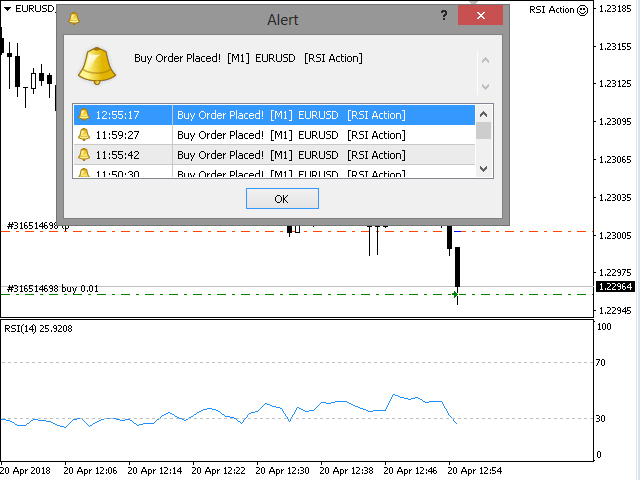The height and width of the screenshot is (480, 640).
Task: Click the price axis label 1.23005
Action: click(615, 236)
